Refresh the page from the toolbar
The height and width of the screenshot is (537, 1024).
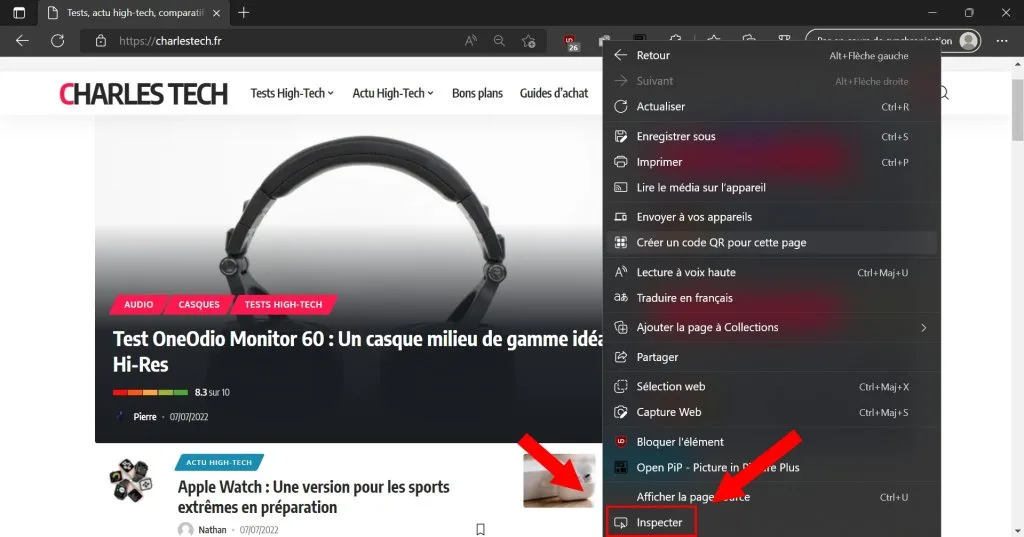tap(57, 41)
